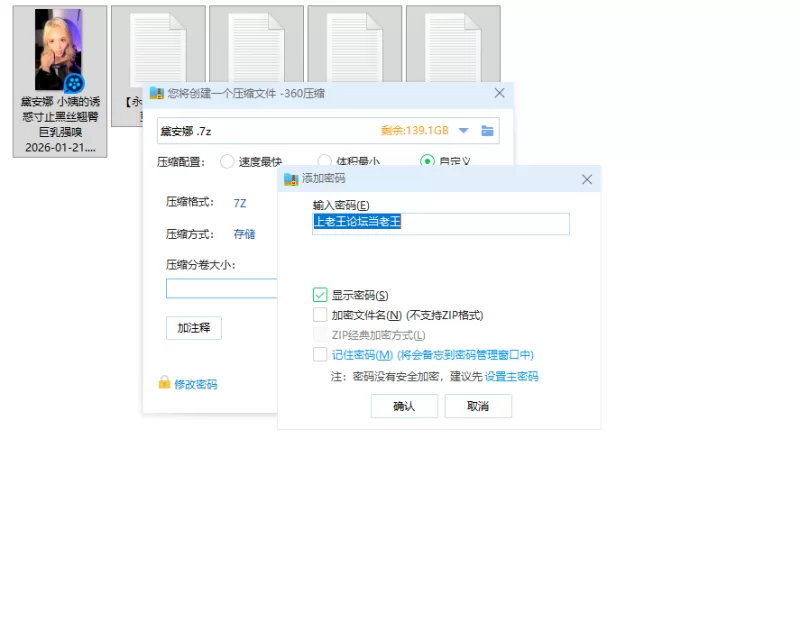This screenshot has width=800, height=640.
Task: Select the fourth blank document file icon
Action: click(x=355, y=48)
